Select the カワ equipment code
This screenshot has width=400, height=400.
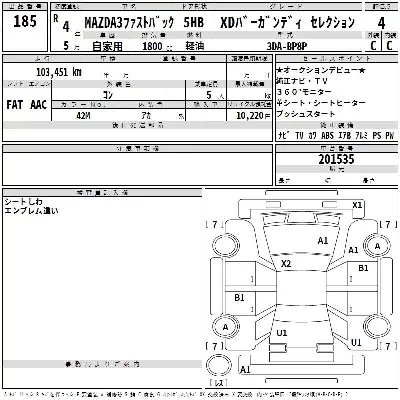pos(312,135)
